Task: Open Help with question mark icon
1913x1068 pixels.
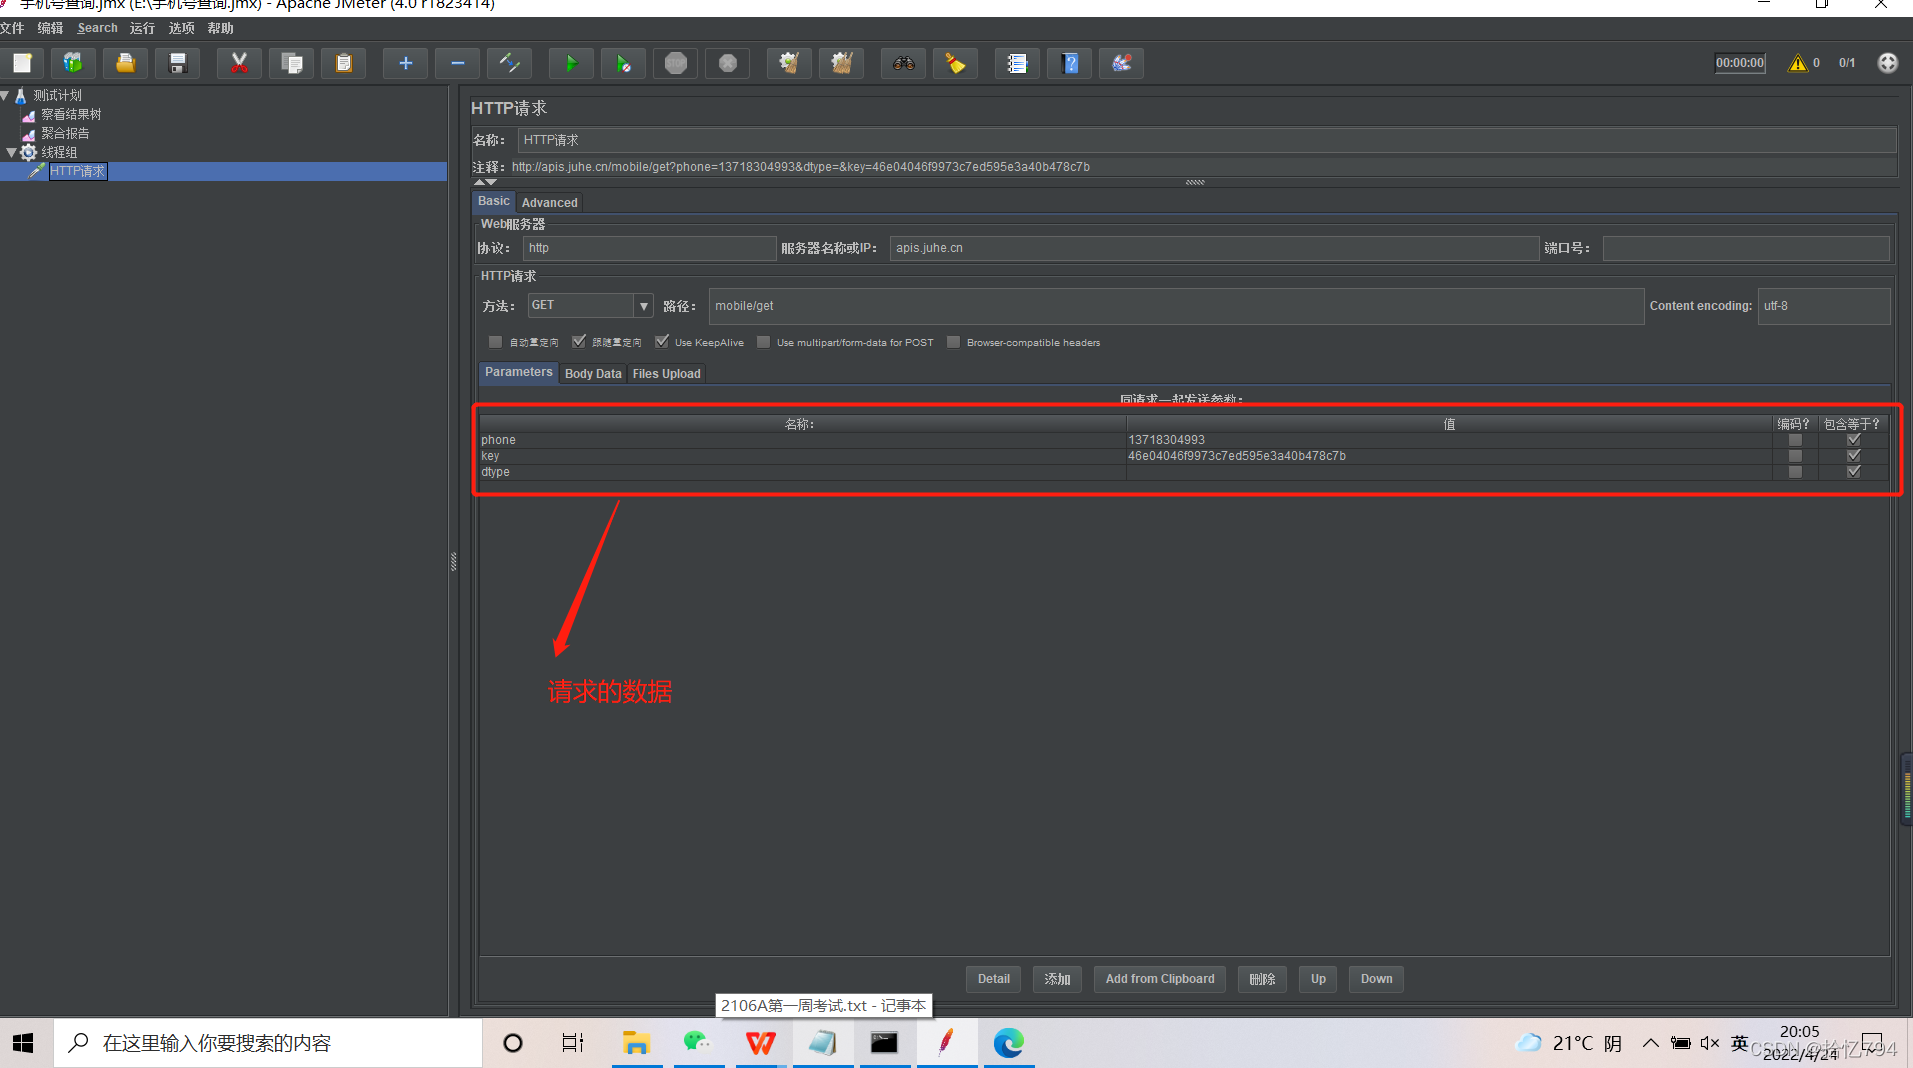Action: point(1070,63)
